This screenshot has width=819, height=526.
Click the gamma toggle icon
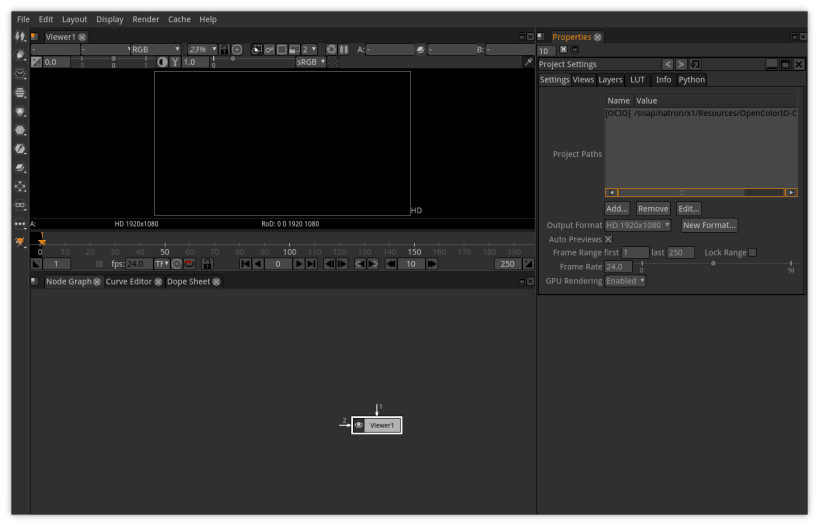tap(175, 62)
